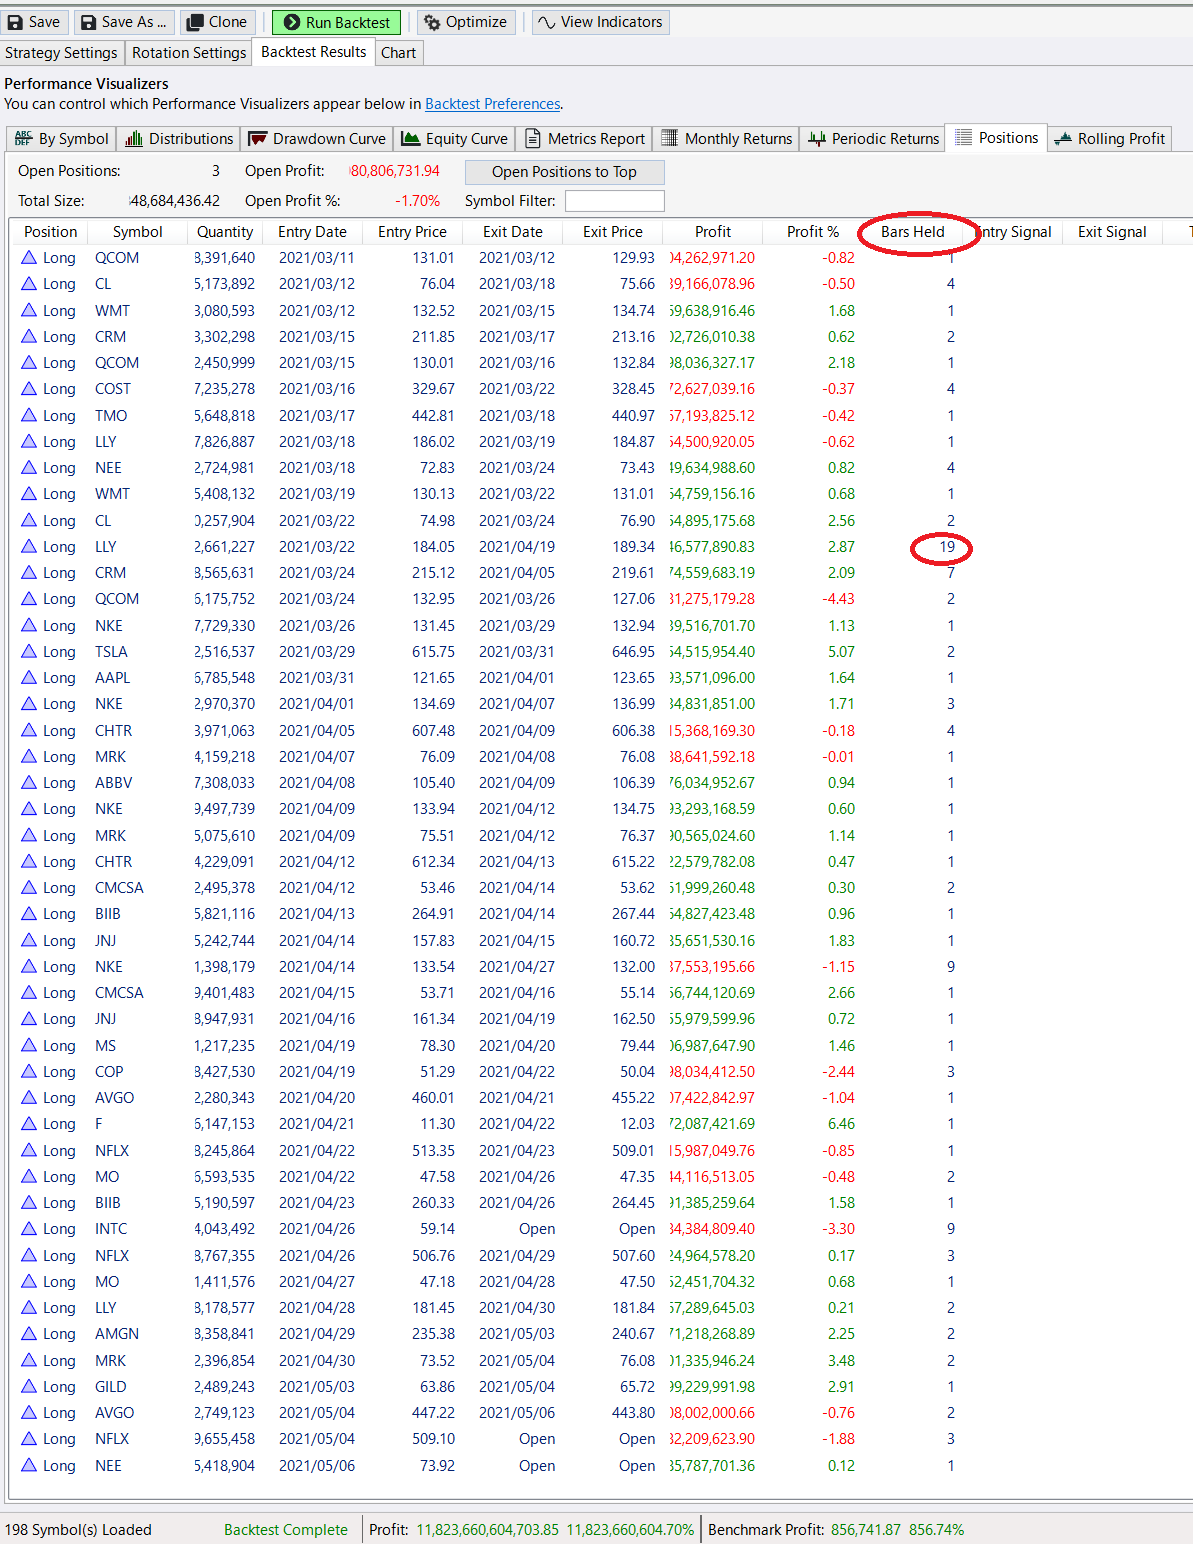Open the Rolling Profit visualizer
The height and width of the screenshot is (1544, 1193).
coord(1108,138)
